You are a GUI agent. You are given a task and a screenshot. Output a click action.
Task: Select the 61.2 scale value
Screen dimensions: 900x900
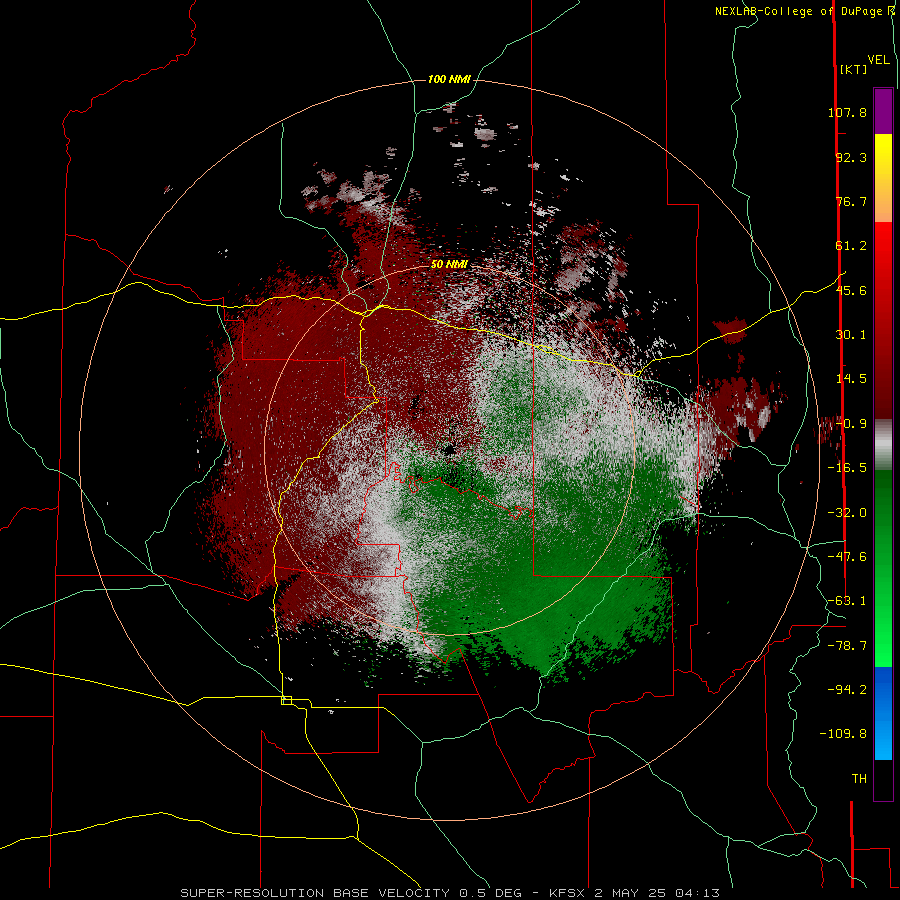pos(851,246)
